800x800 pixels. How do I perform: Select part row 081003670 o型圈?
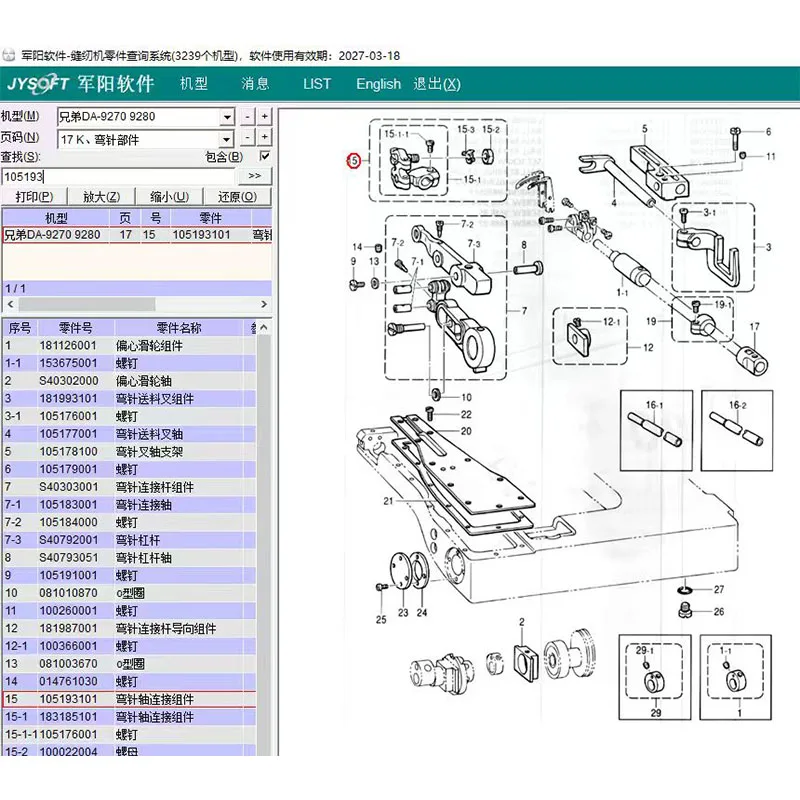[x=129, y=664]
